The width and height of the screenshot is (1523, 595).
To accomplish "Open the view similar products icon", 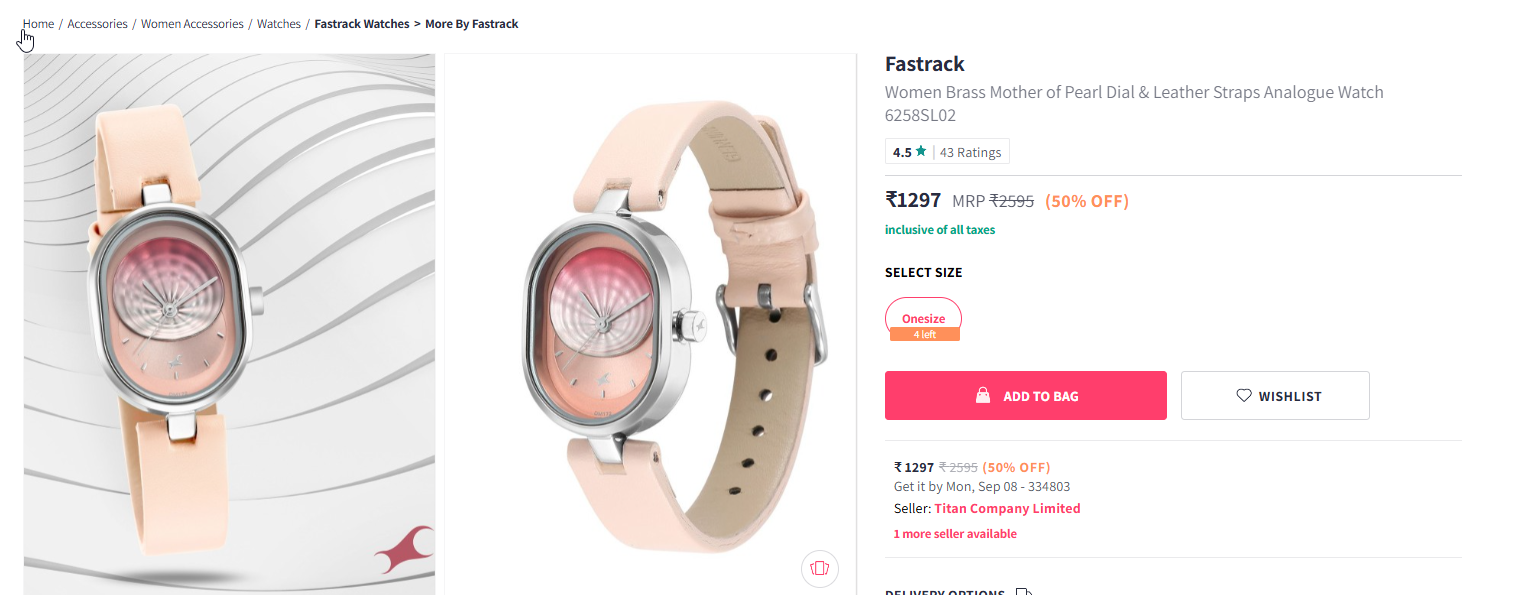I will [x=819, y=569].
